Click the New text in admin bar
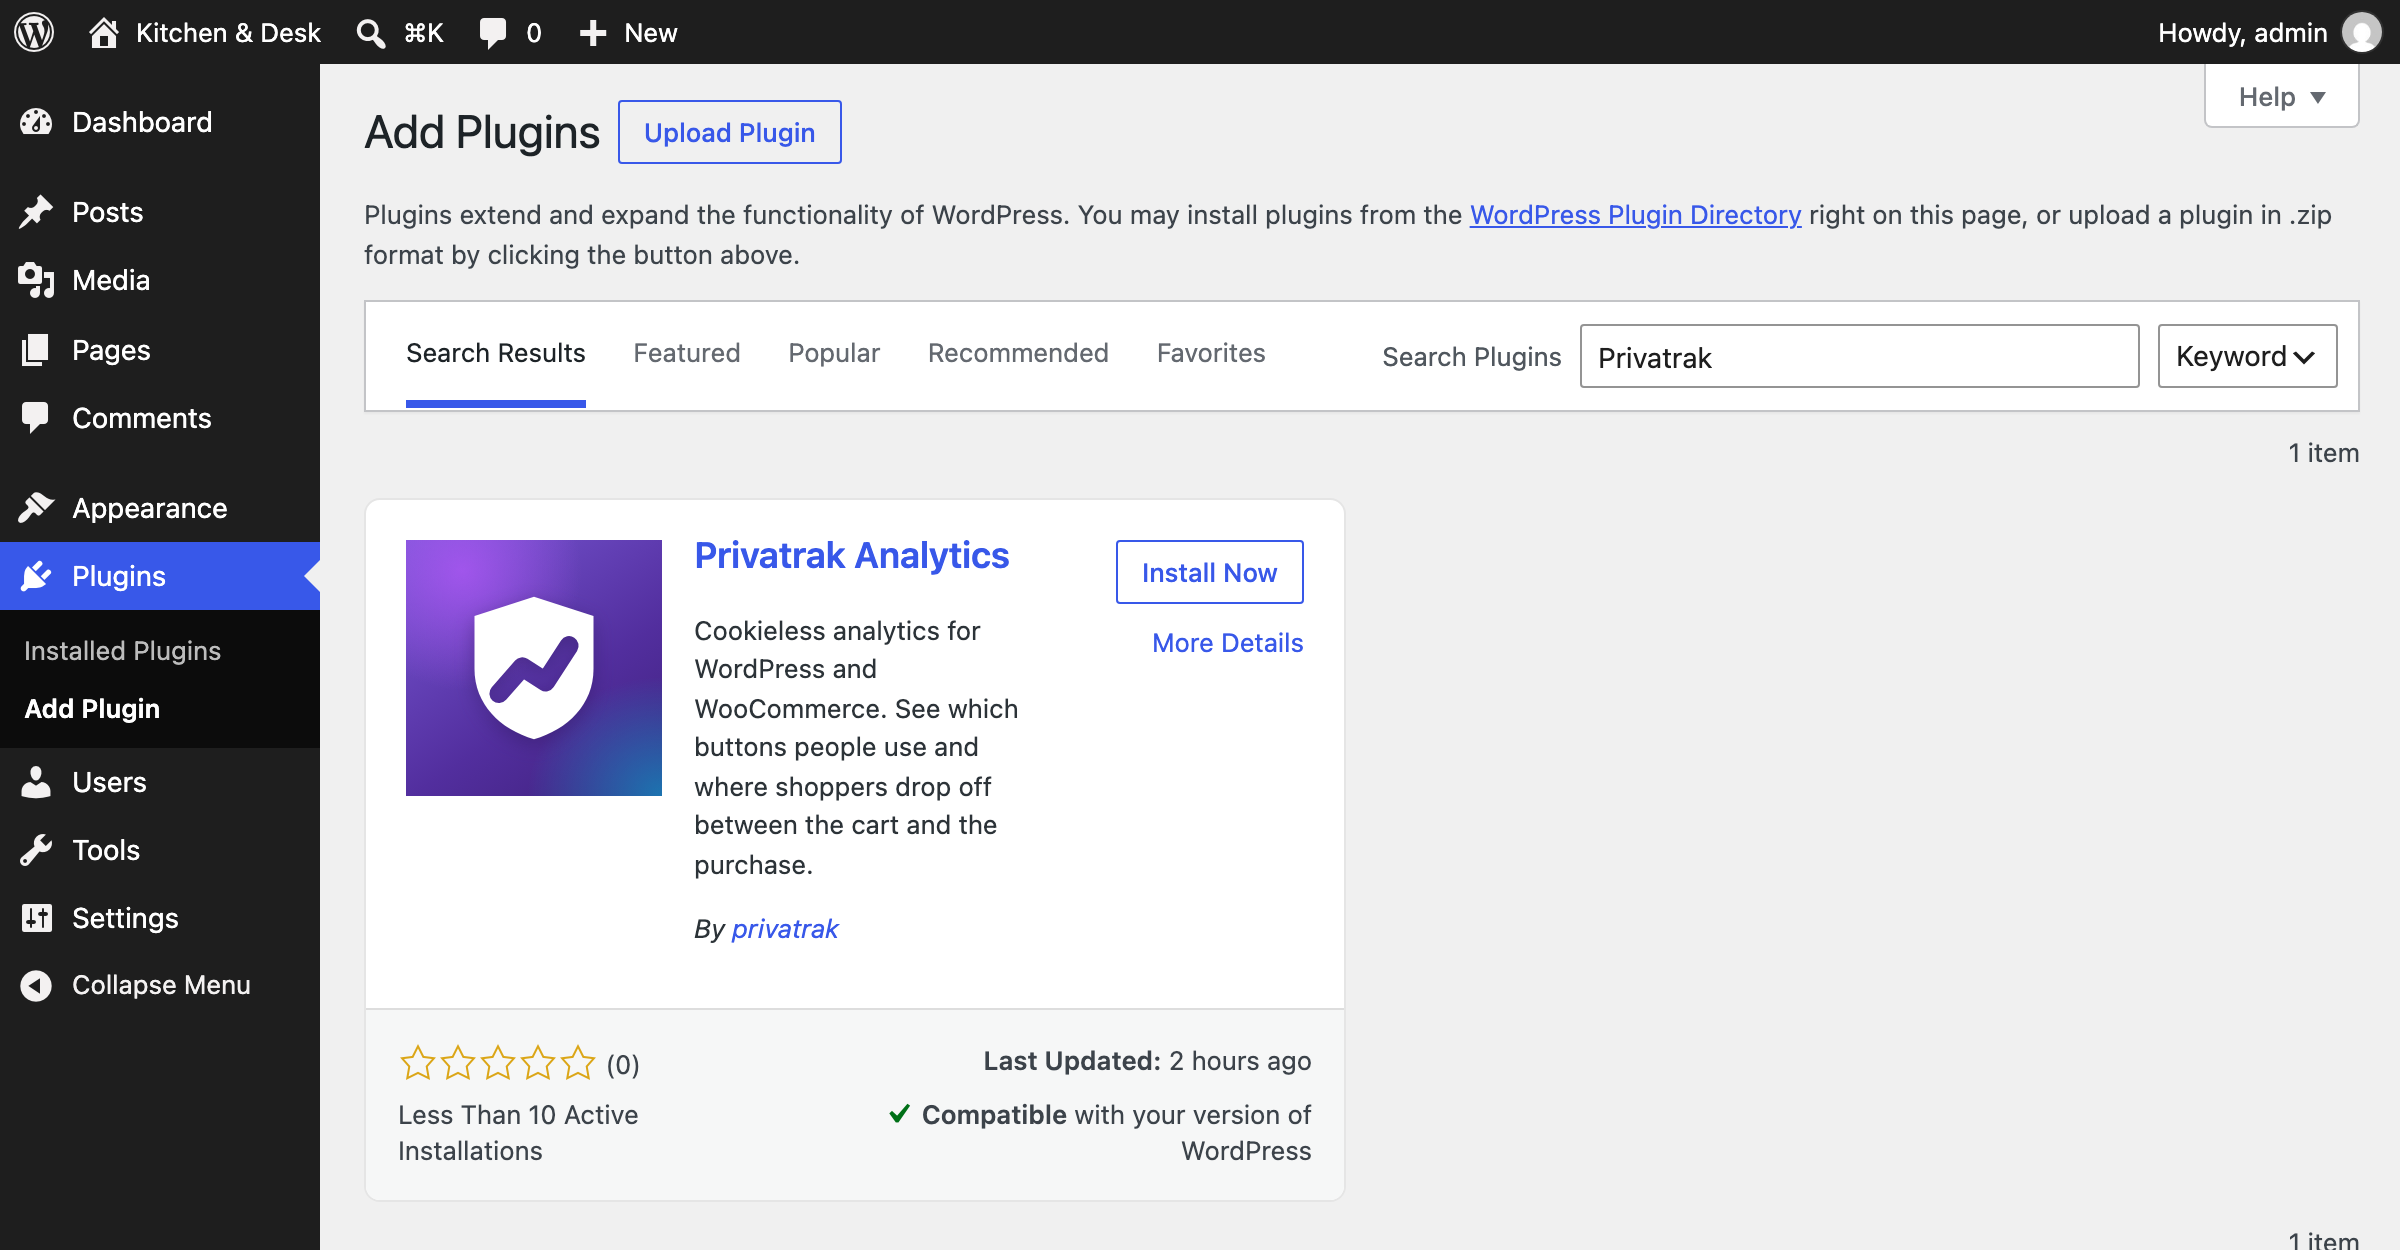Screen dimensions: 2400x1250 pyautogui.click(x=651, y=32)
